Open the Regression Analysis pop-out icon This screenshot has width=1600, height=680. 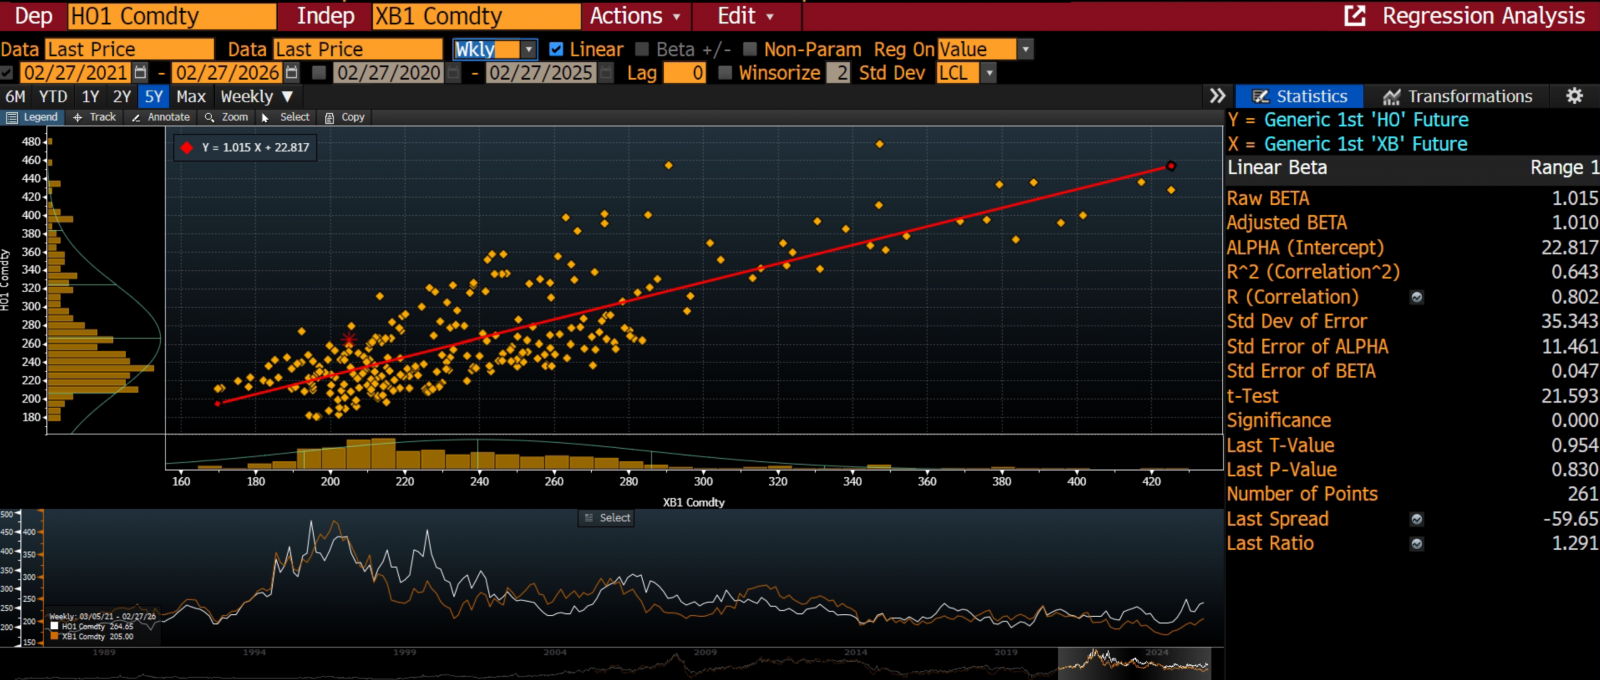coord(1355,16)
